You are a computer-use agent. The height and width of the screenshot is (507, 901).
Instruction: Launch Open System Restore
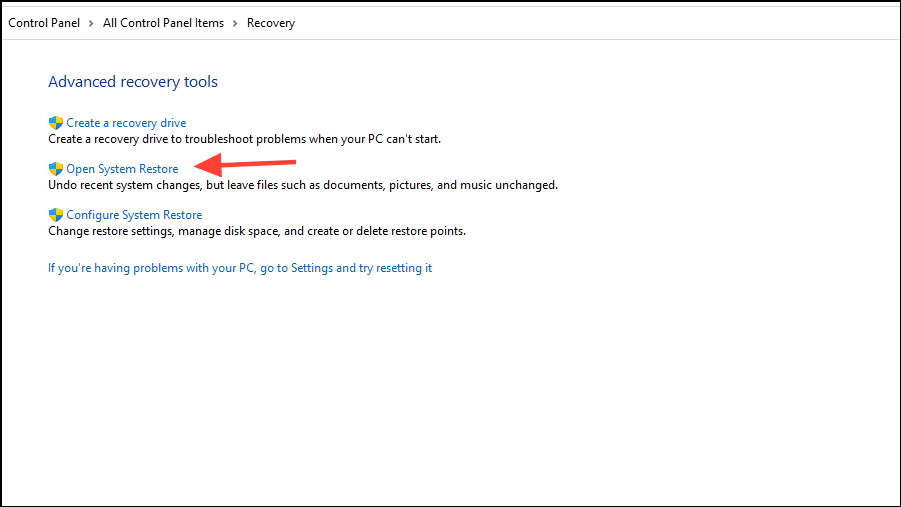[x=122, y=169]
